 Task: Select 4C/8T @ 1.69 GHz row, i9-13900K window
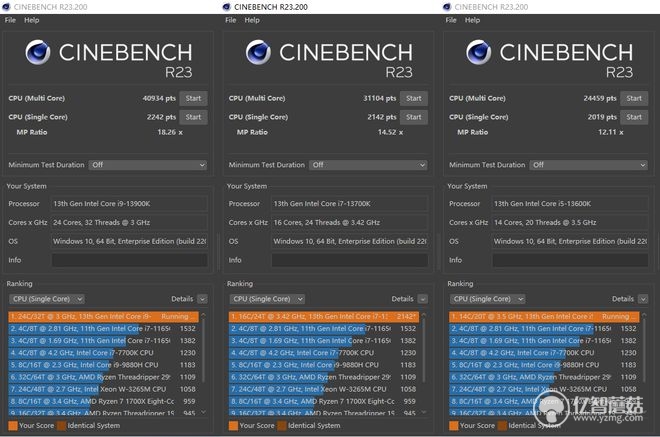(104, 341)
